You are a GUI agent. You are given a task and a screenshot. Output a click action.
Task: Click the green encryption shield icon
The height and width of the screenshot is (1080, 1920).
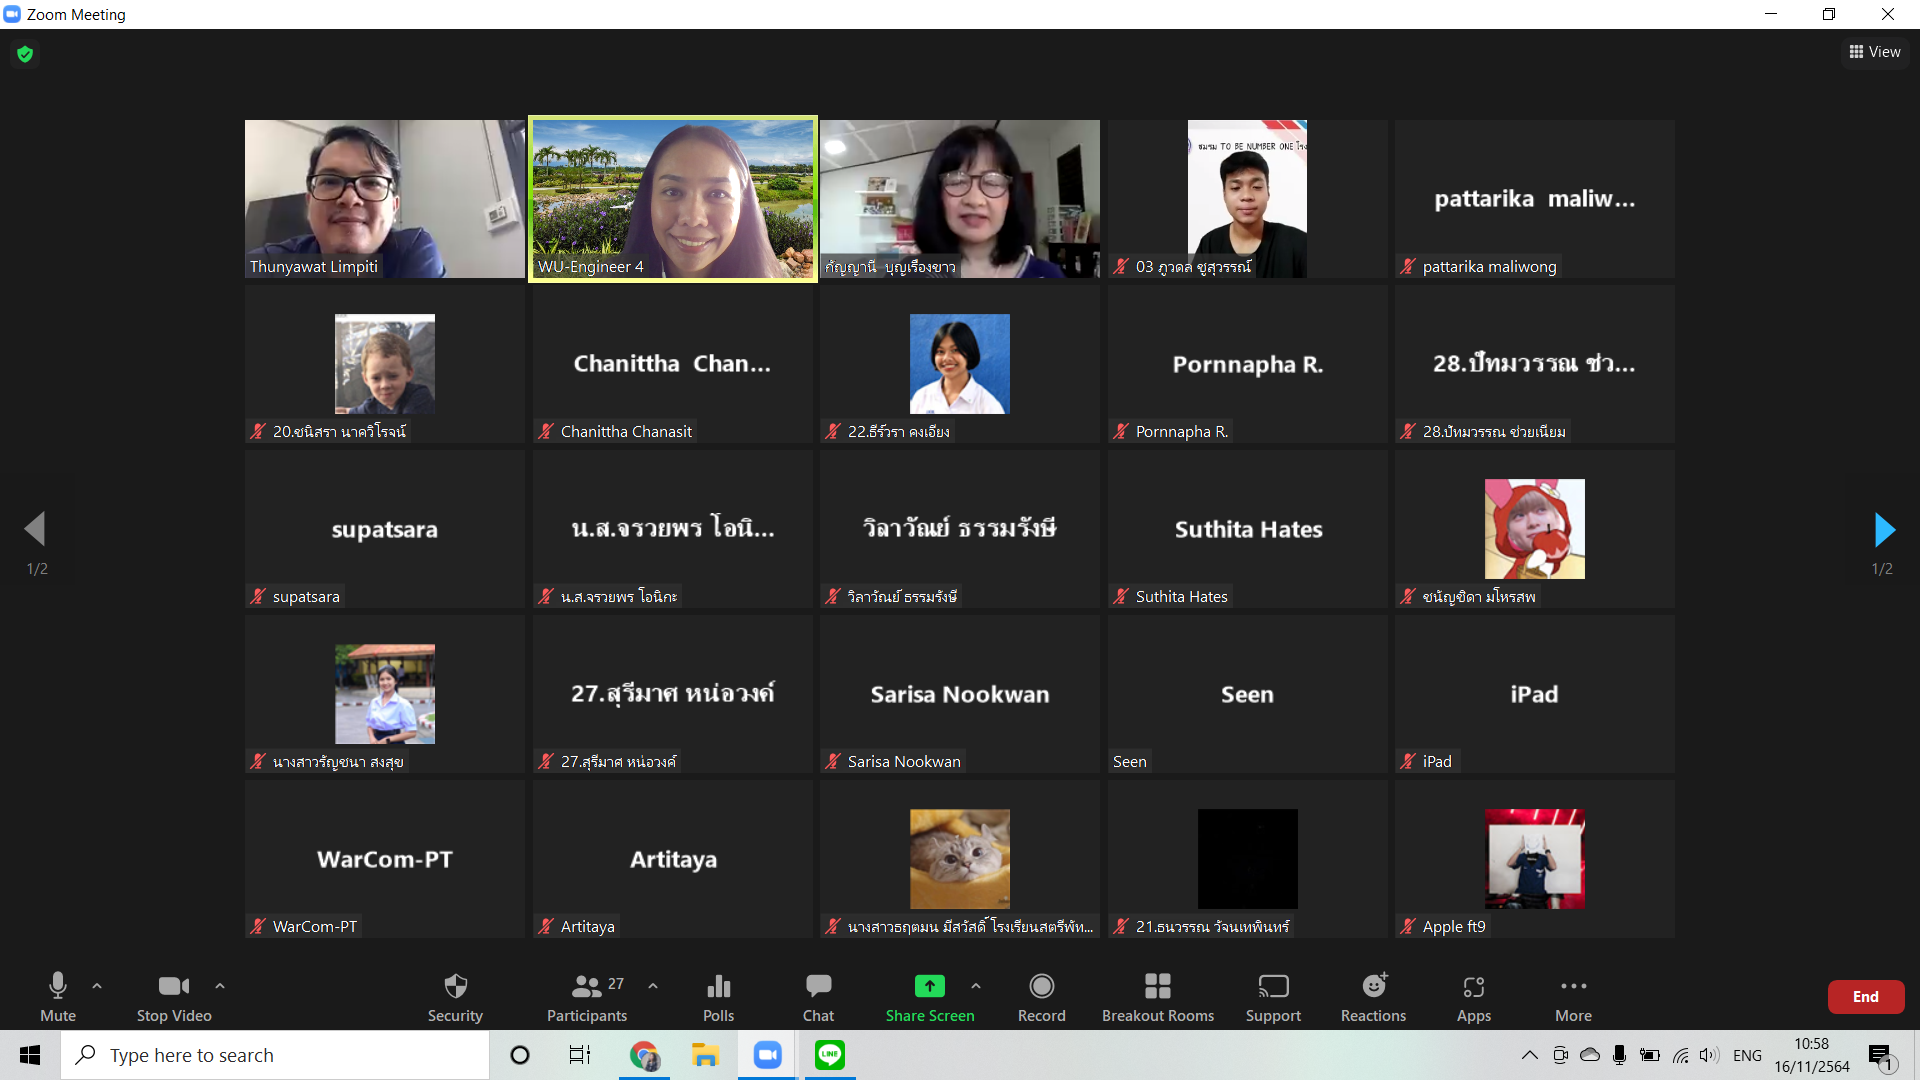25,54
